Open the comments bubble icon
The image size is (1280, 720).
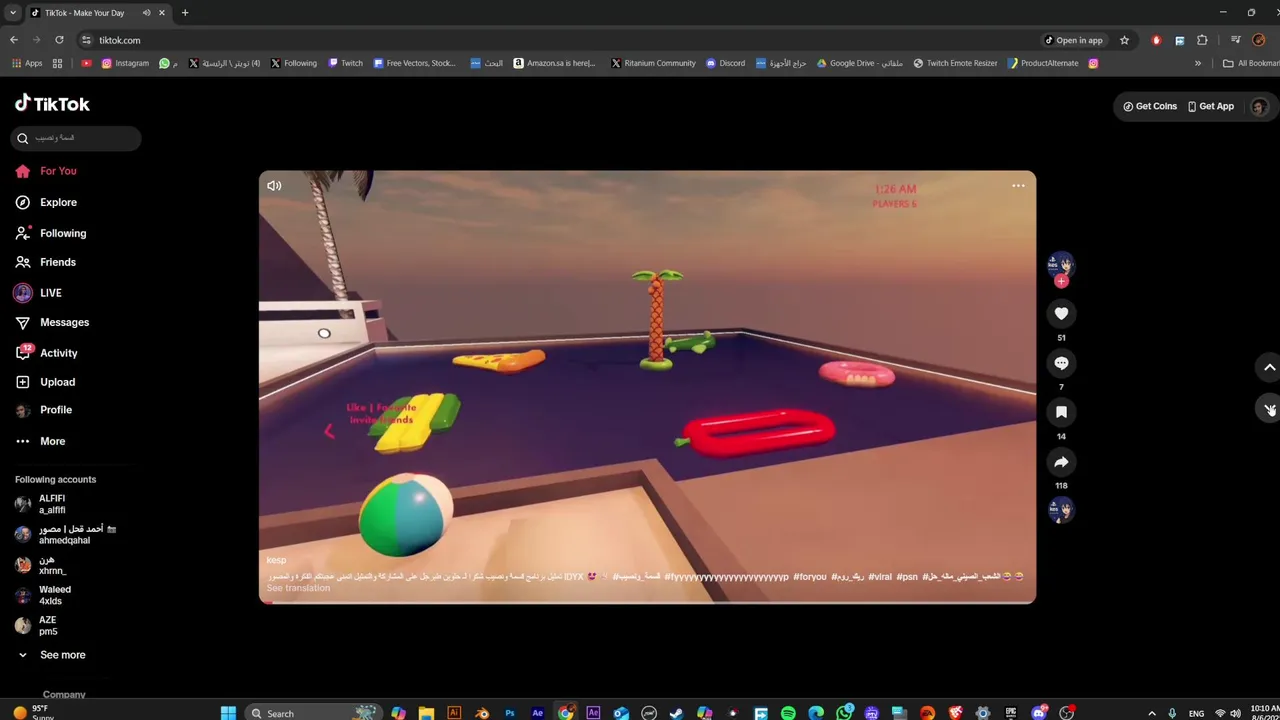click(x=1061, y=363)
